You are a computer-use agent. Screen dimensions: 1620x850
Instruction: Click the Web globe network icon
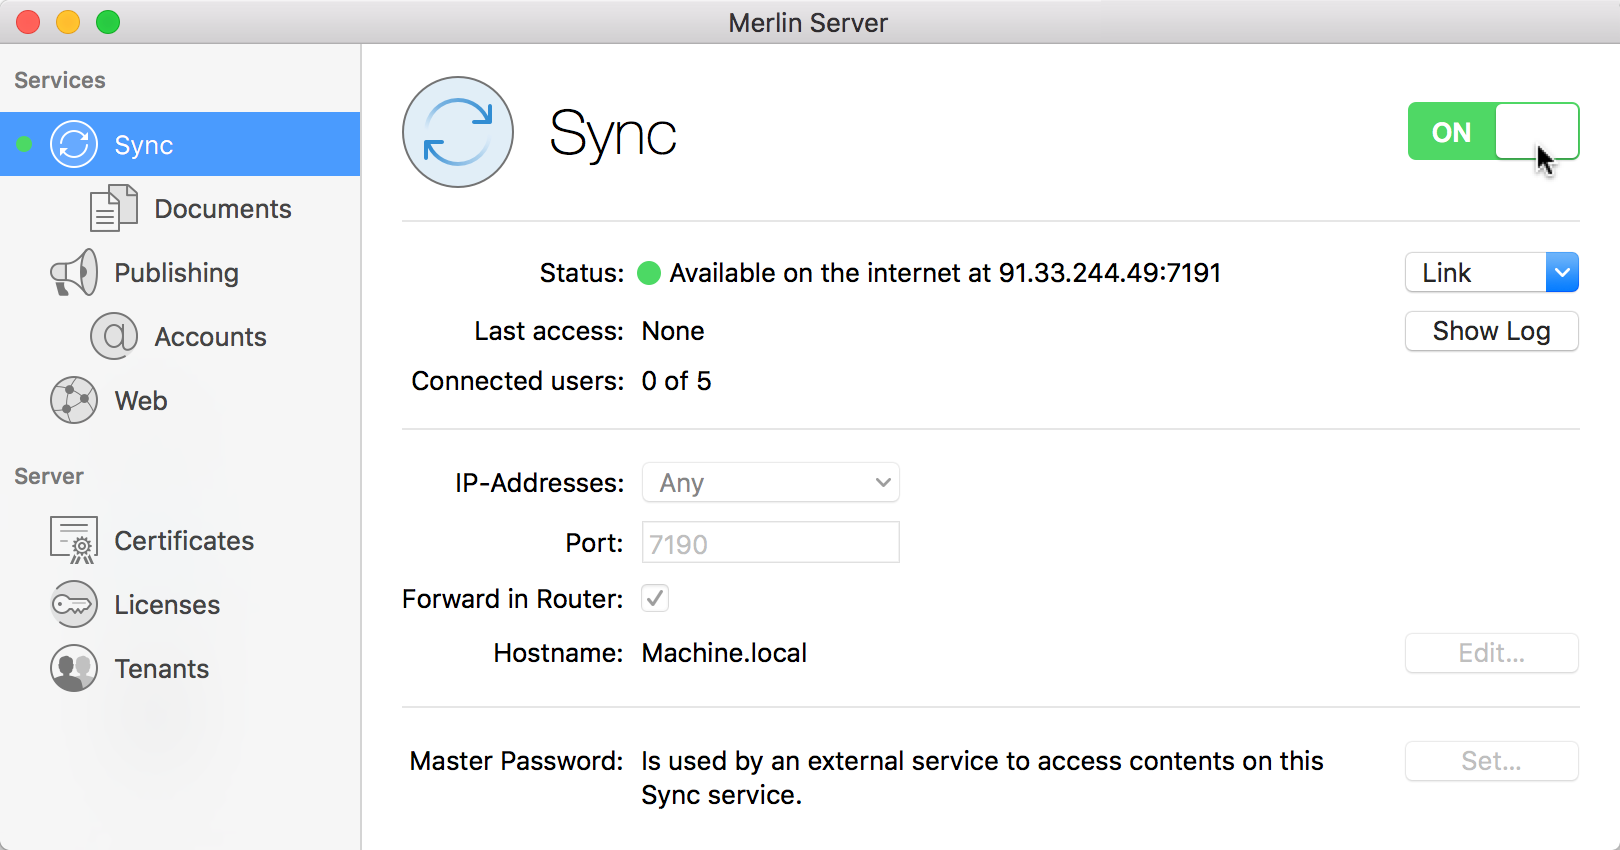(x=74, y=400)
